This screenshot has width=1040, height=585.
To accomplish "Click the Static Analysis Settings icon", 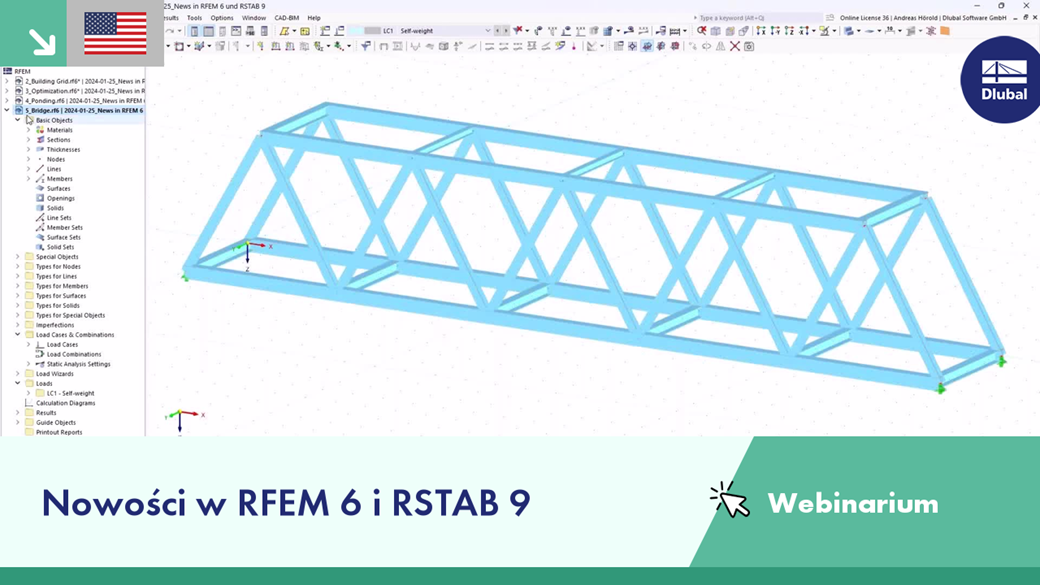I will tap(40, 364).
